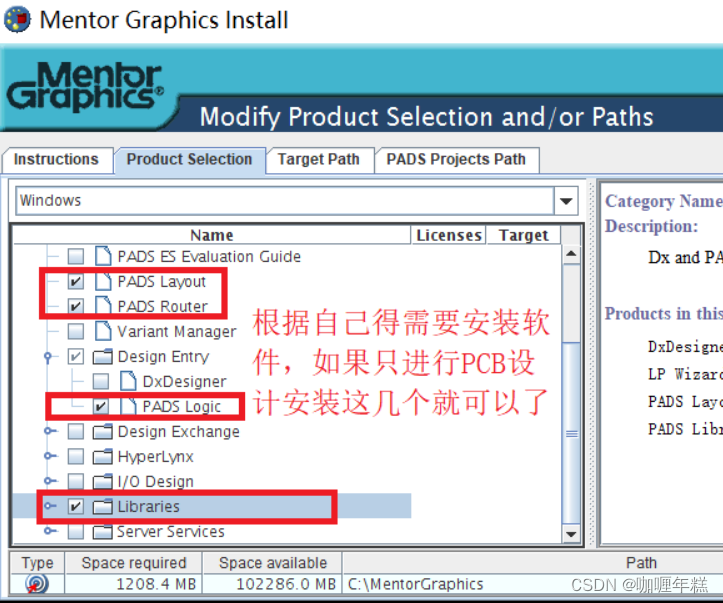Viewport: 723px width, 603px height.
Task: Uncheck the PADS Layout checkbox
Action: [x=76, y=281]
